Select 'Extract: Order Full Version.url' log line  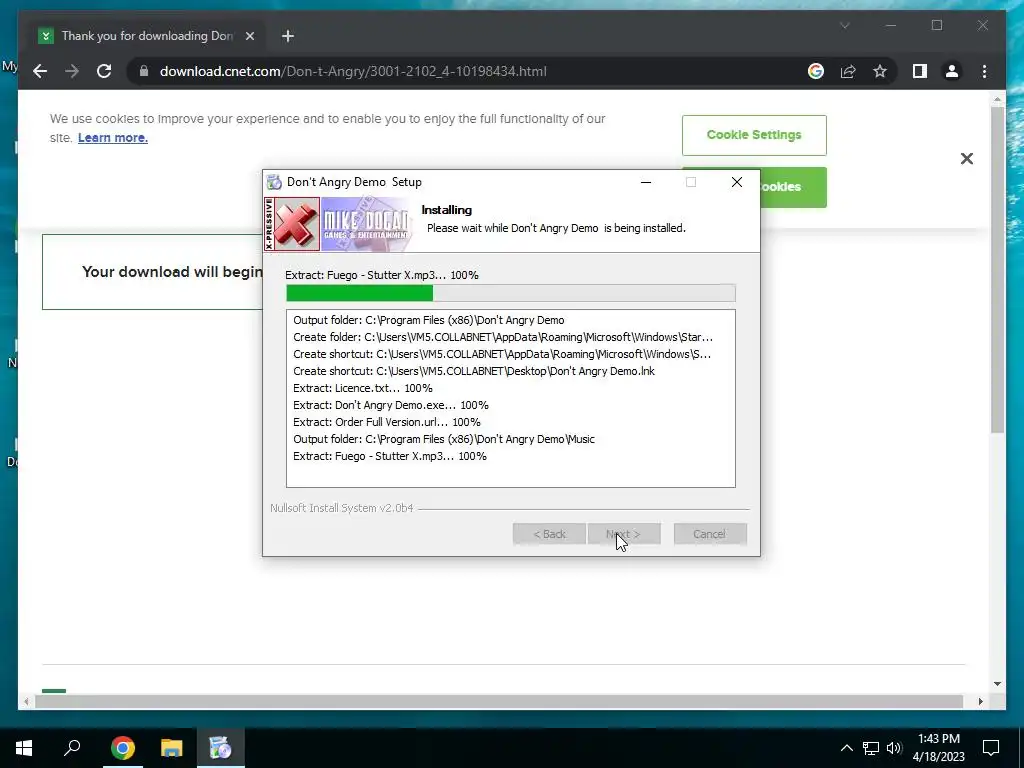pos(387,422)
